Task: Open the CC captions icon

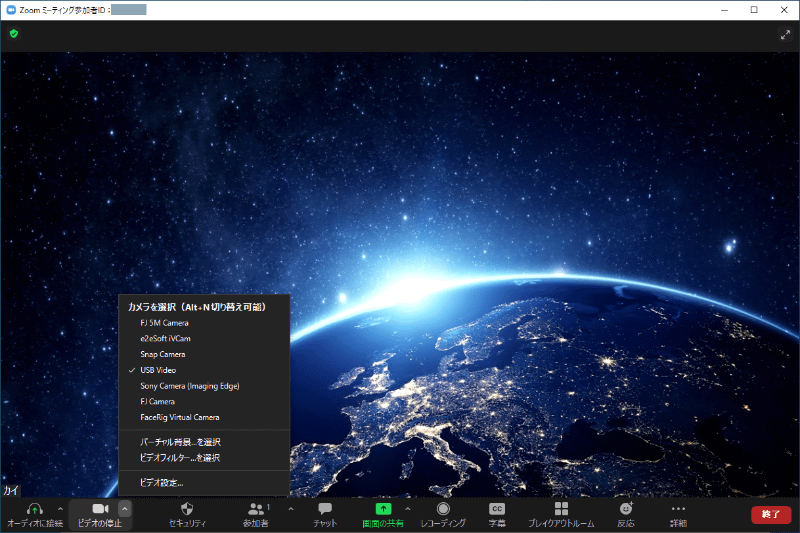Action: [497, 509]
